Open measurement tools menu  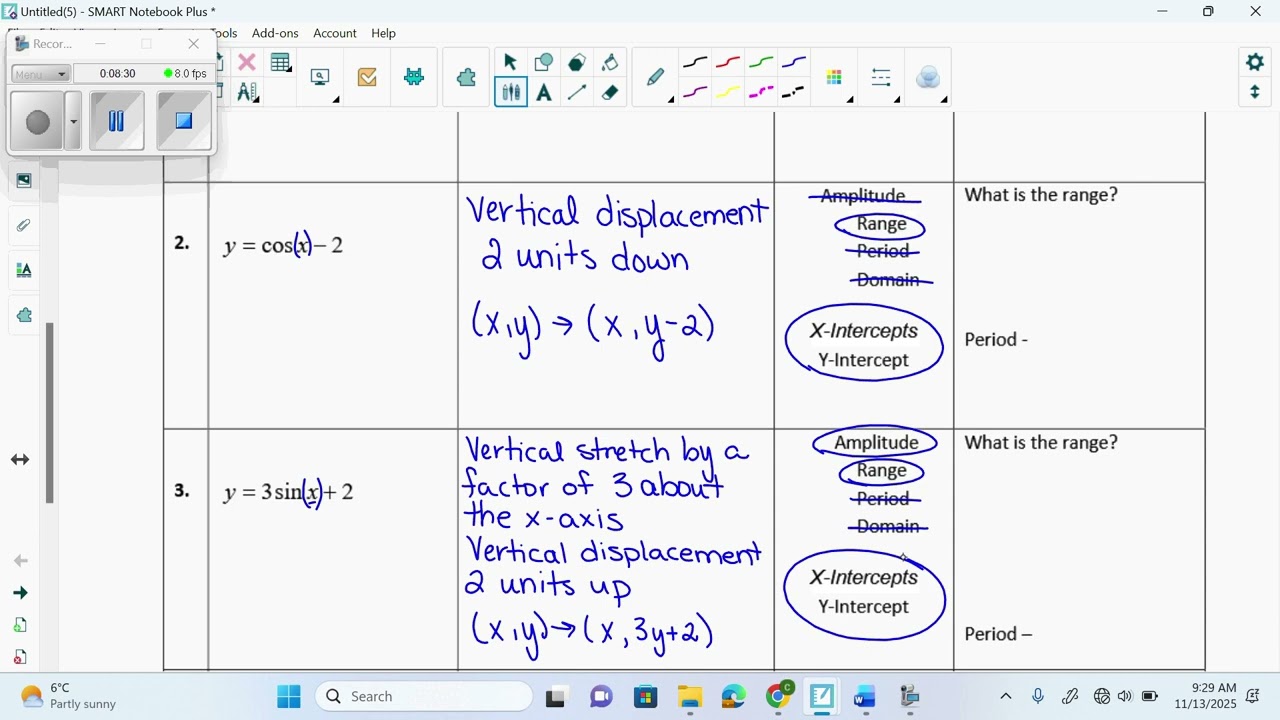(x=246, y=93)
